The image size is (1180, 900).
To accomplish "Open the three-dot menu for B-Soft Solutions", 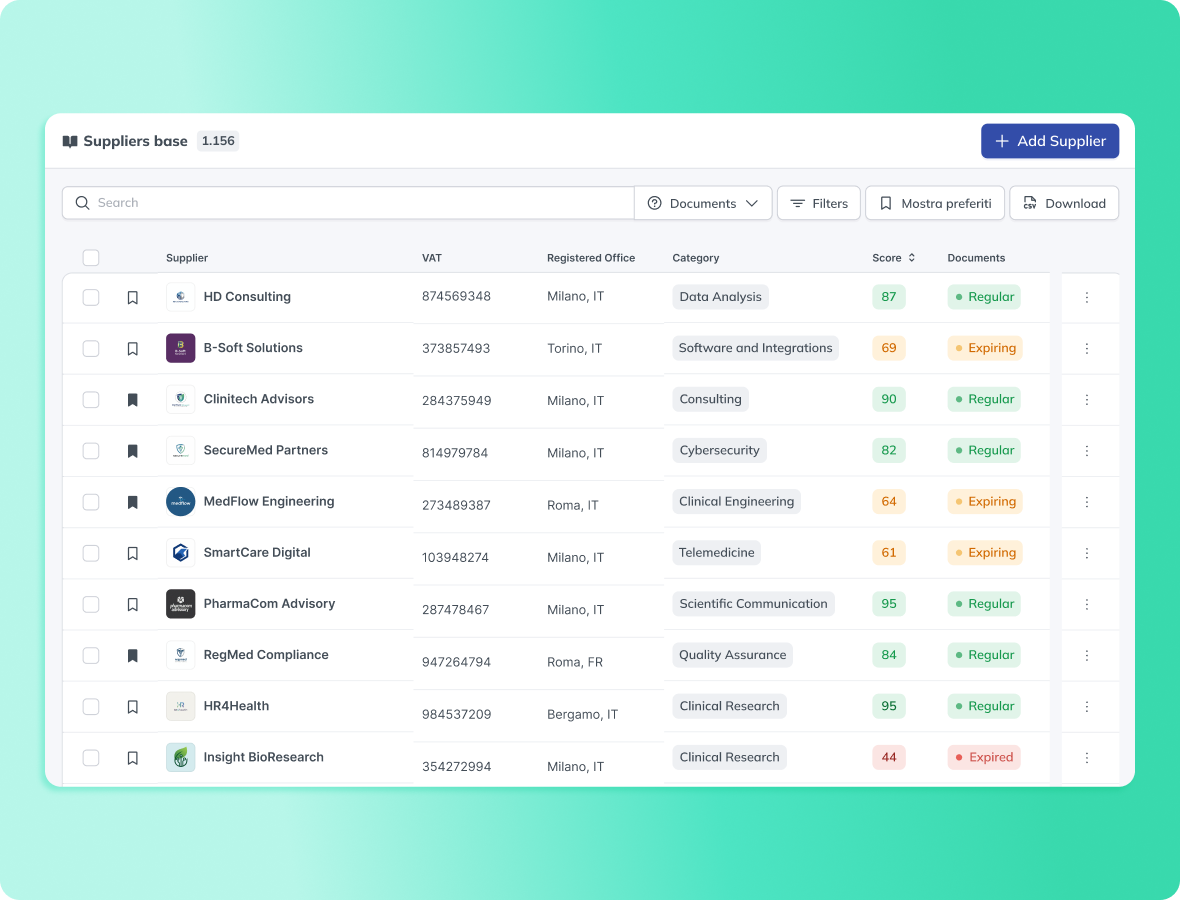I will 1087,349.
